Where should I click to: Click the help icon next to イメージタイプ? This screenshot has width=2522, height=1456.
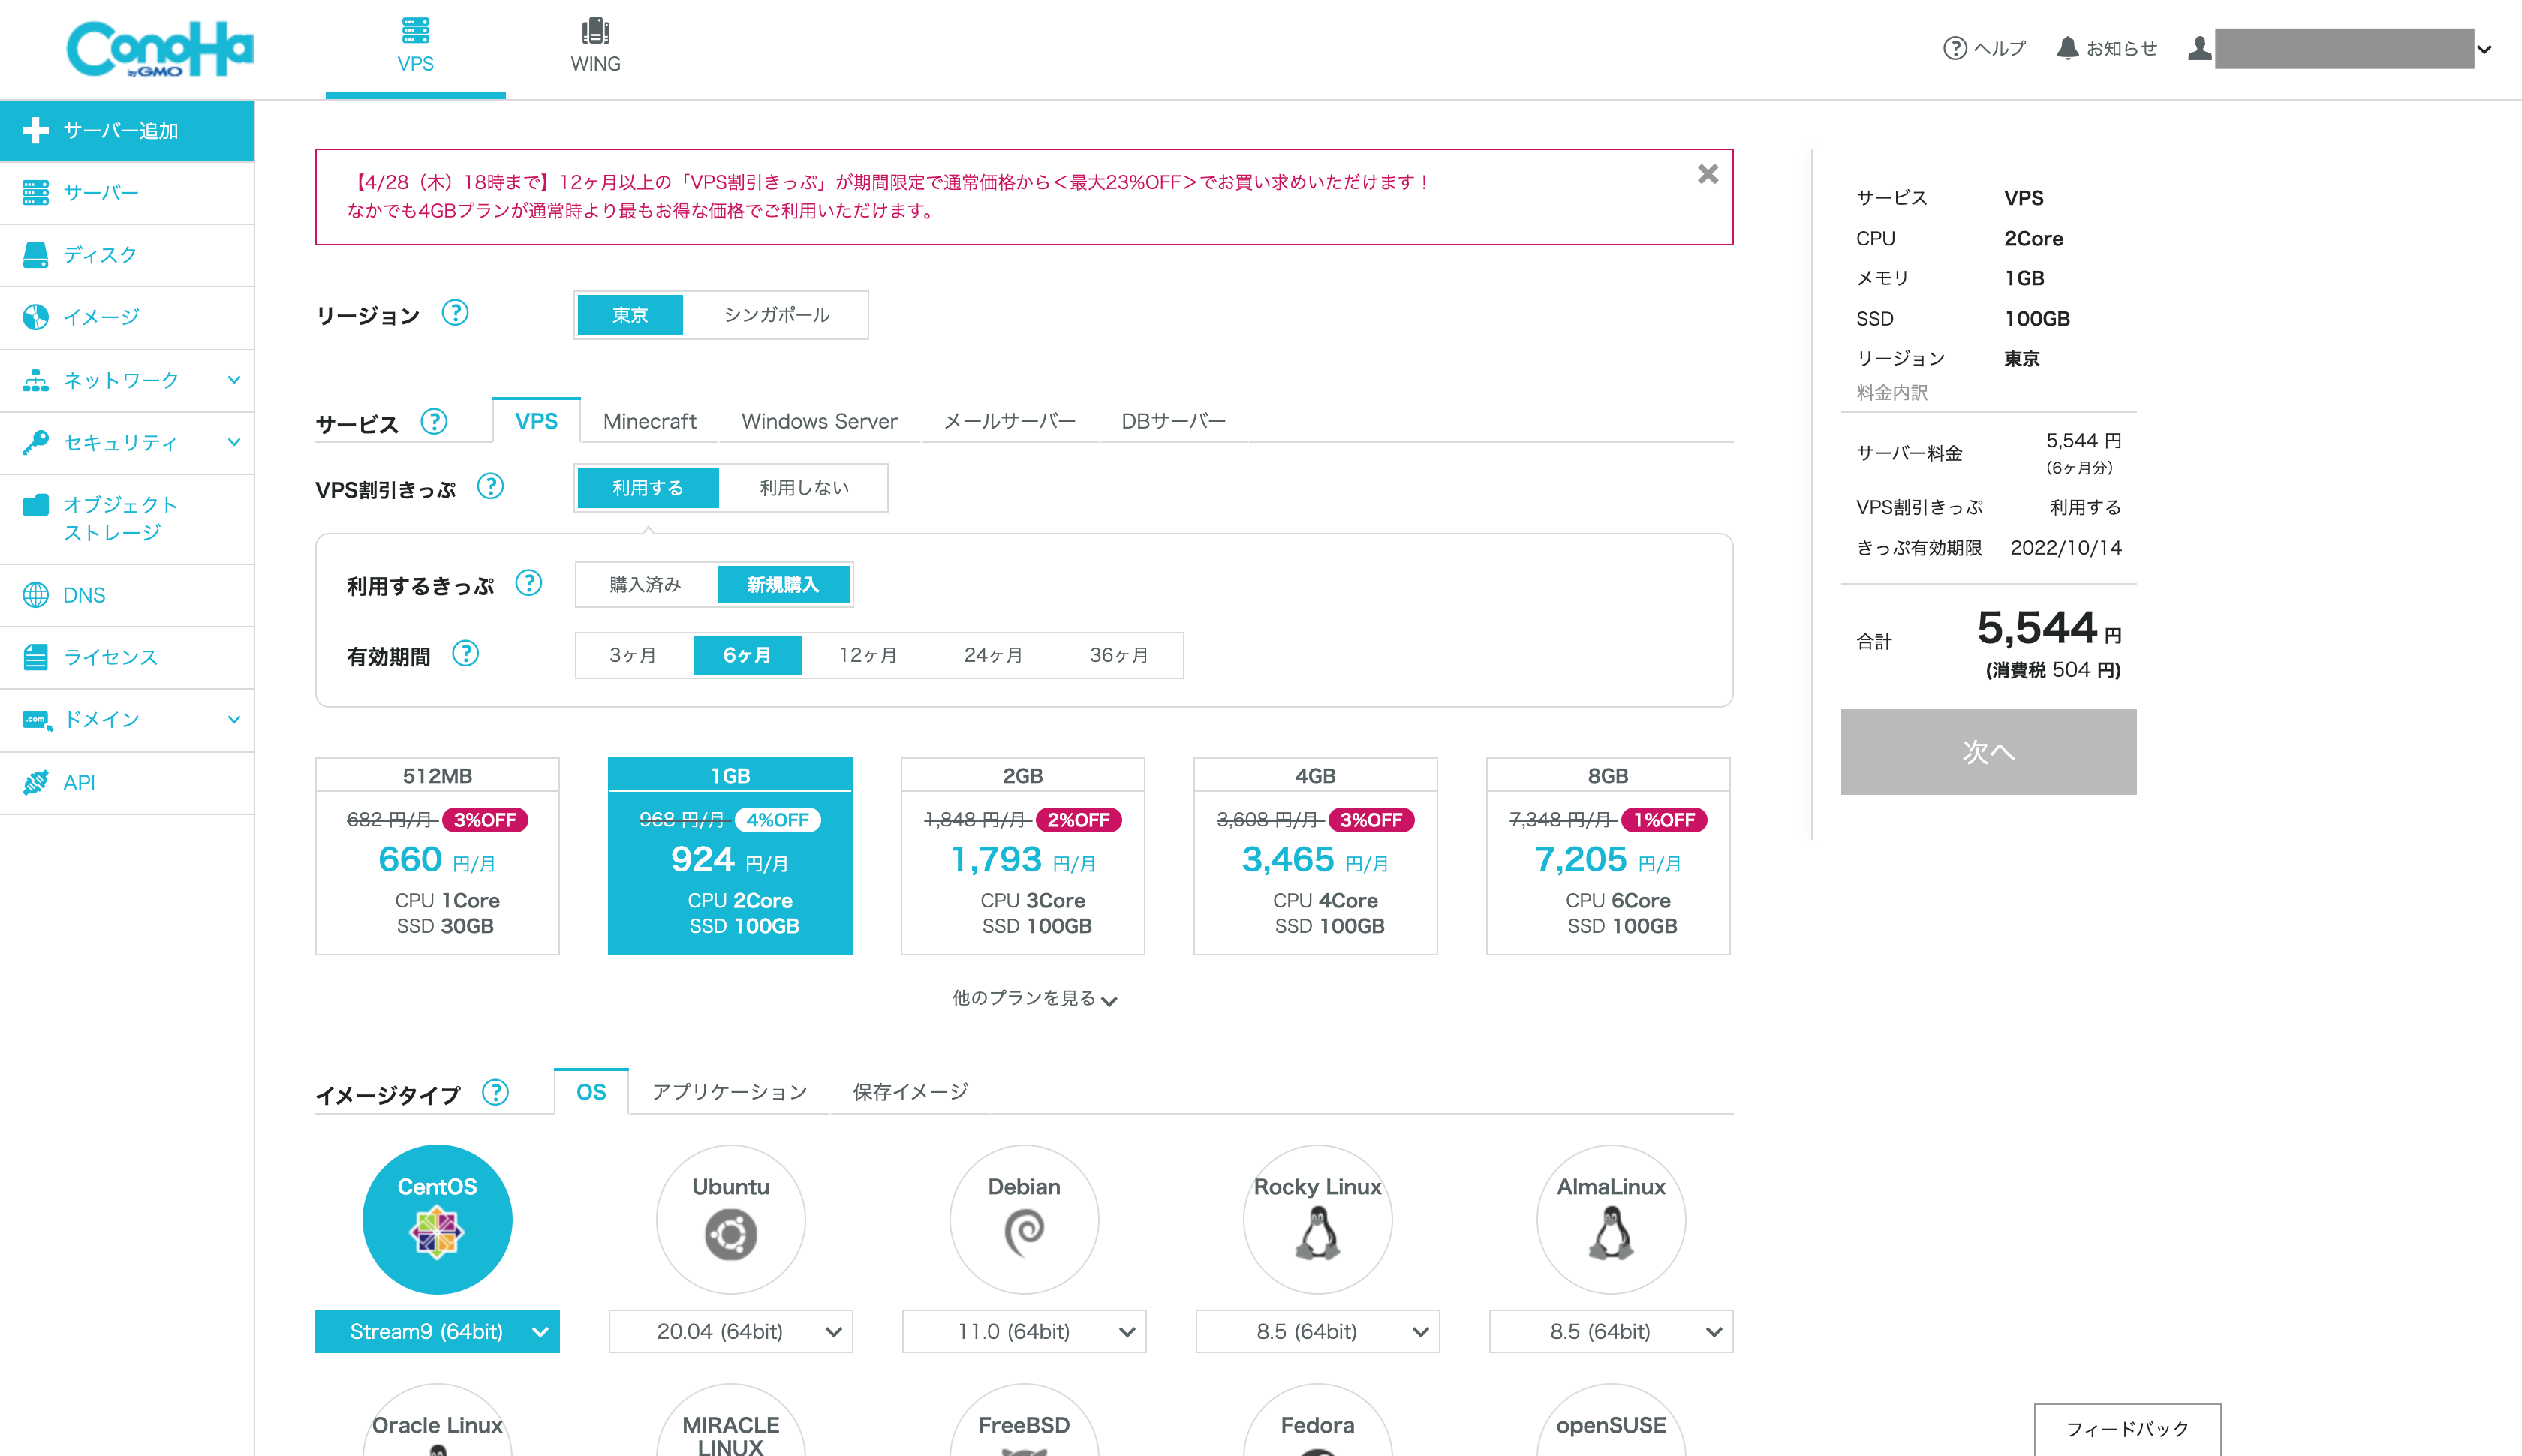495,1092
